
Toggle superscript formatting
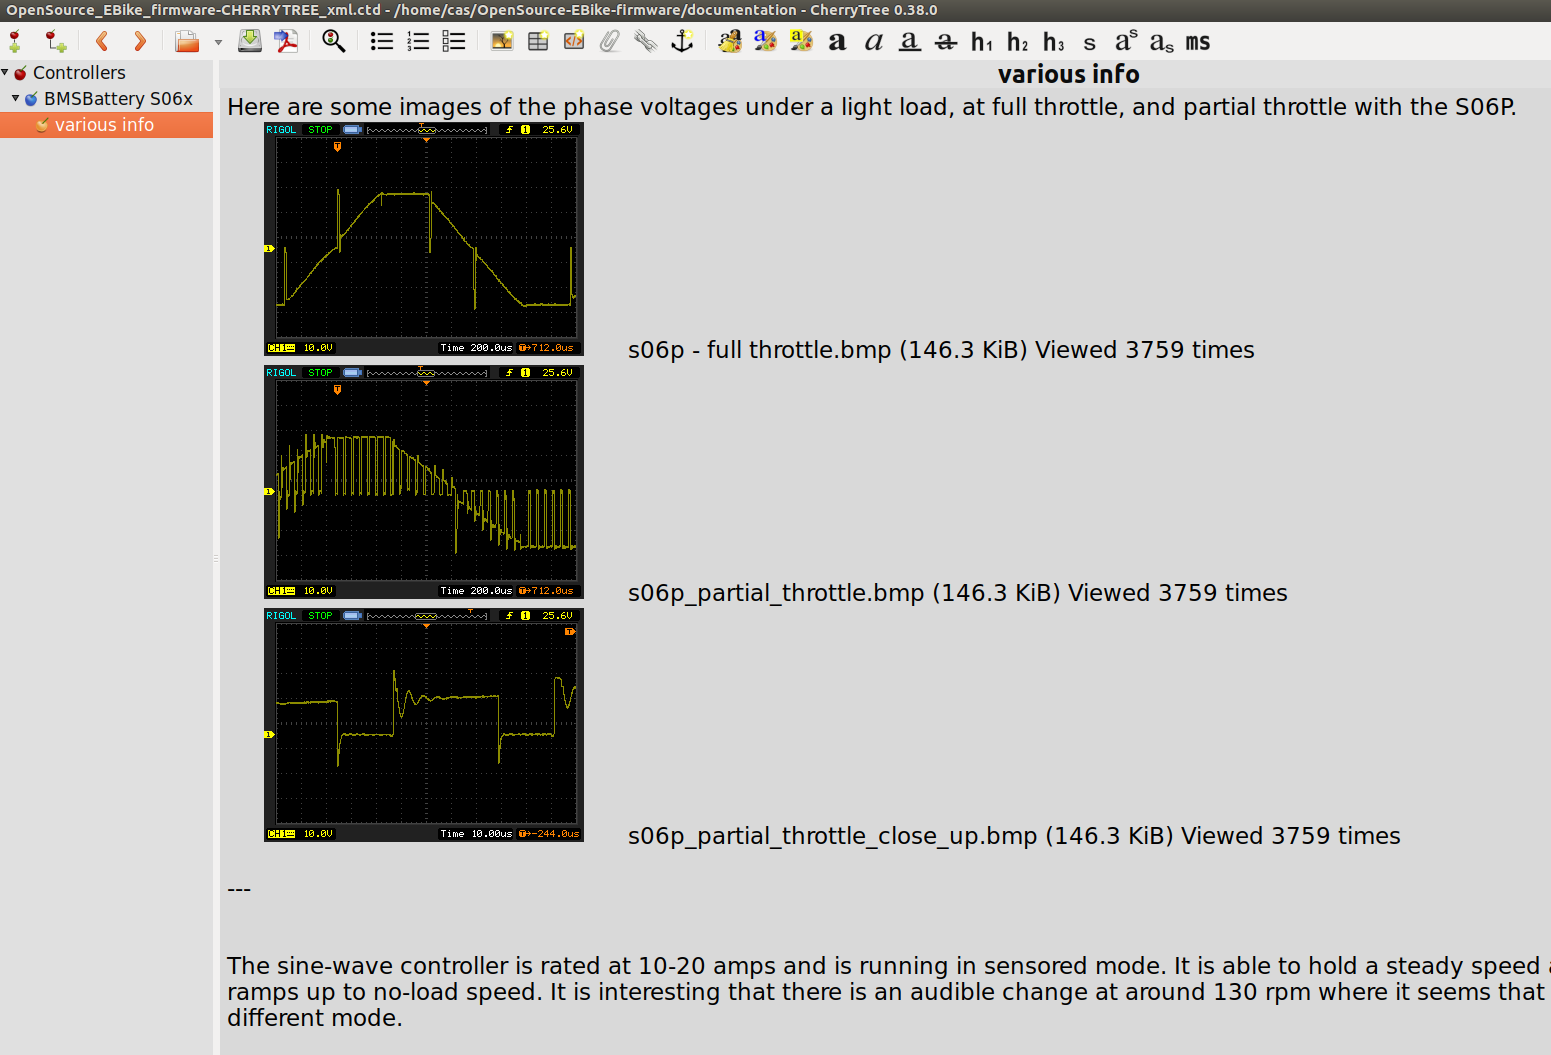coord(1126,41)
